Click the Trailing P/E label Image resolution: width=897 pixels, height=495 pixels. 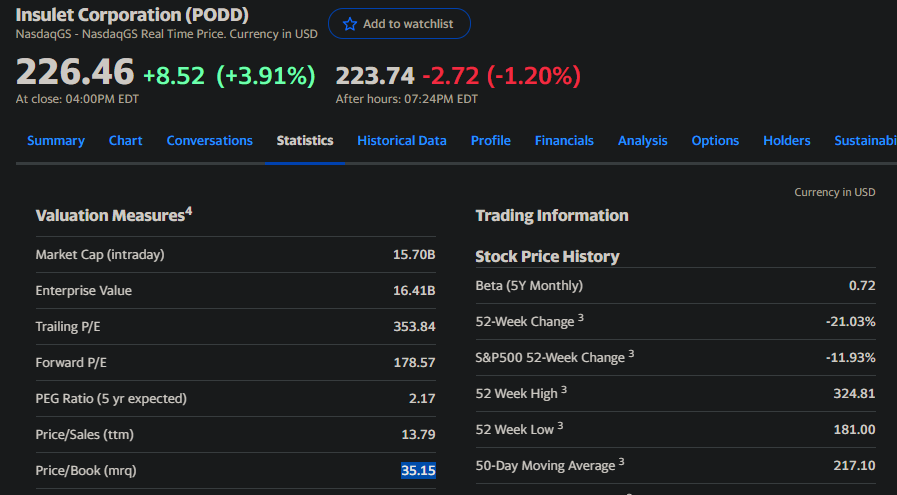coord(68,326)
